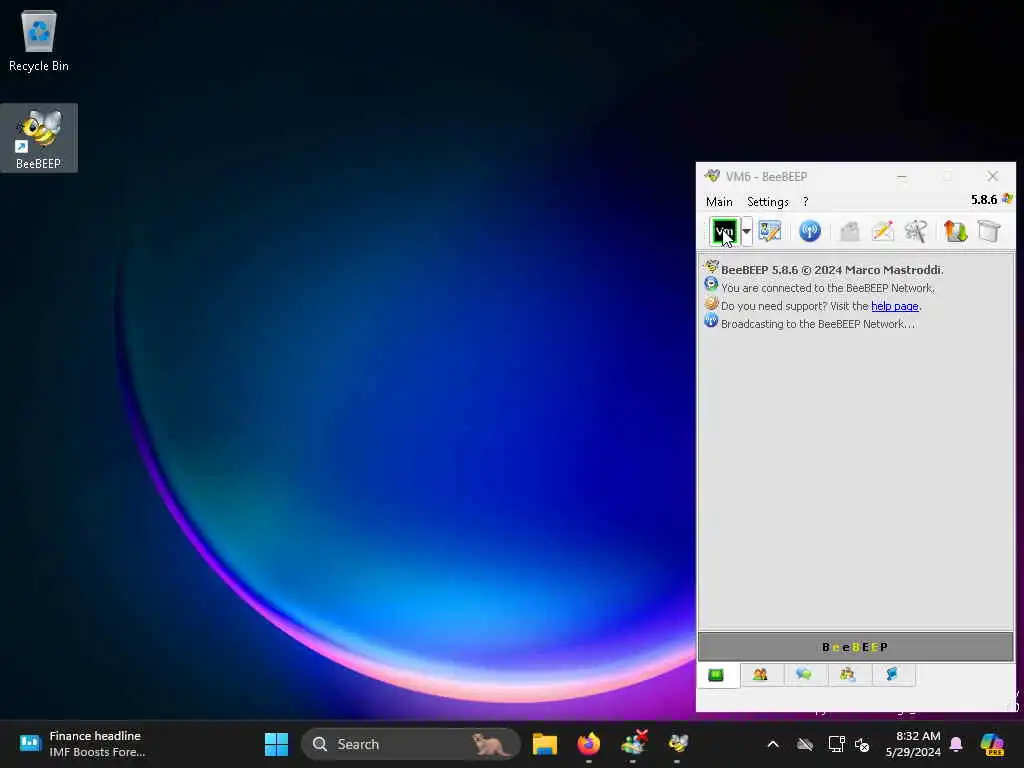Open File Explorer from the taskbar

tap(545, 744)
